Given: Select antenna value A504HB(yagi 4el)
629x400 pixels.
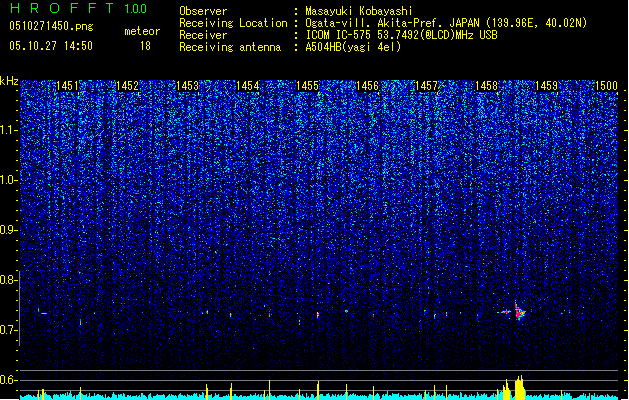Looking at the screenshot, I should [353, 47].
